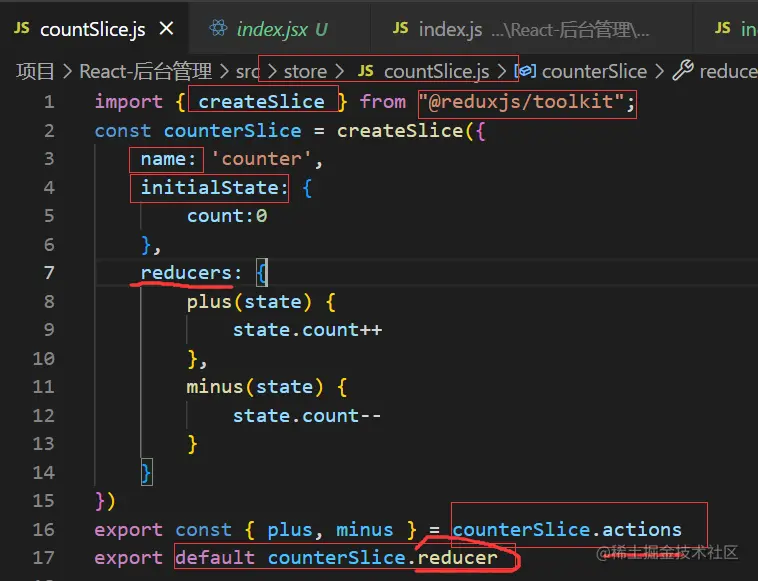Switch to the index.jsx tab
The image size is (758, 581).
tap(280, 29)
